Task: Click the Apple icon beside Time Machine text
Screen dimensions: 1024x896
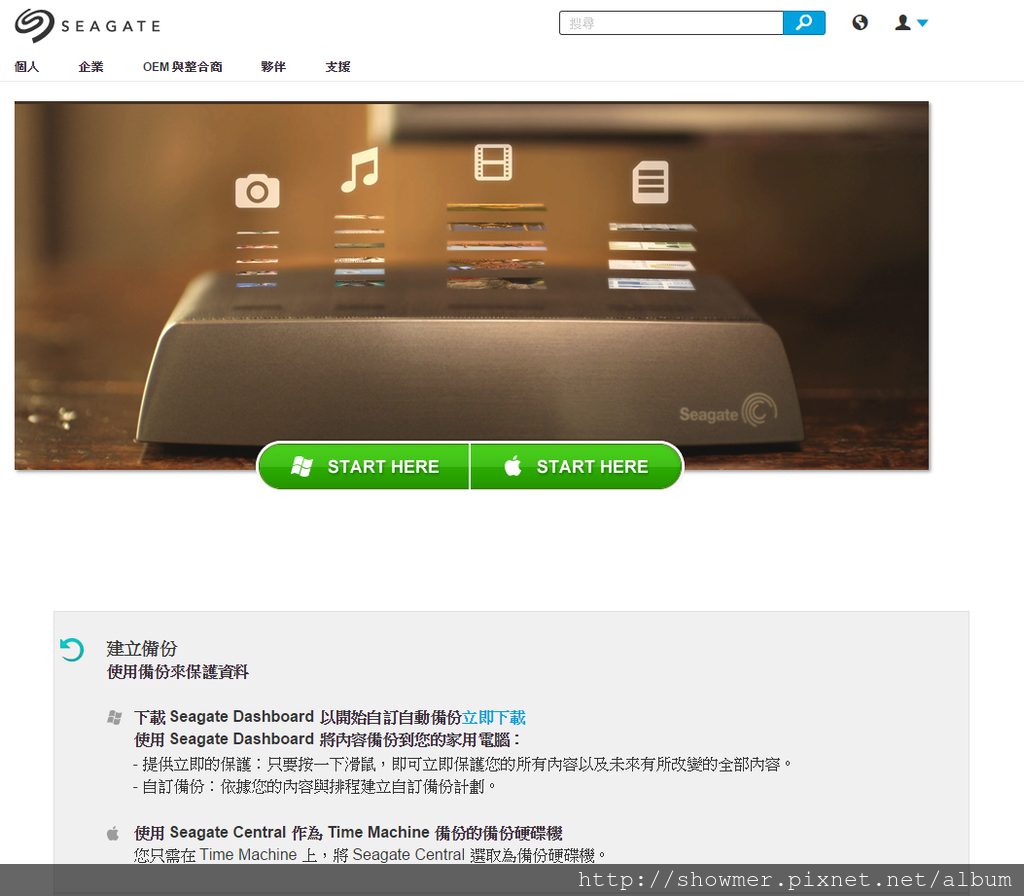Action: (113, 833)
